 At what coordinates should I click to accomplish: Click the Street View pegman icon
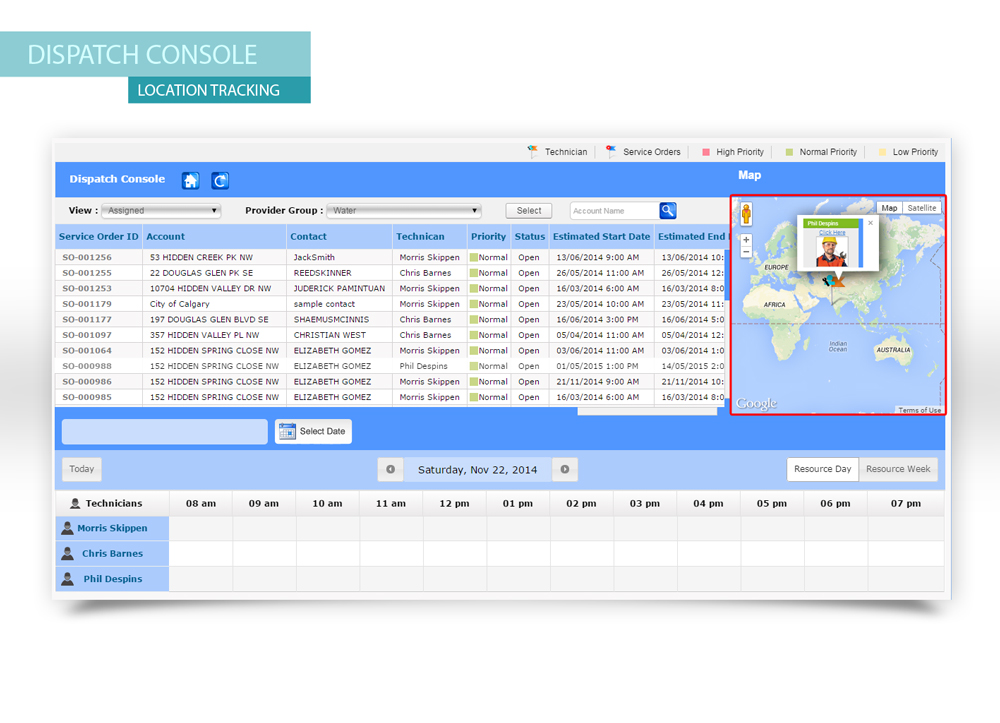[x=746, y=214]
